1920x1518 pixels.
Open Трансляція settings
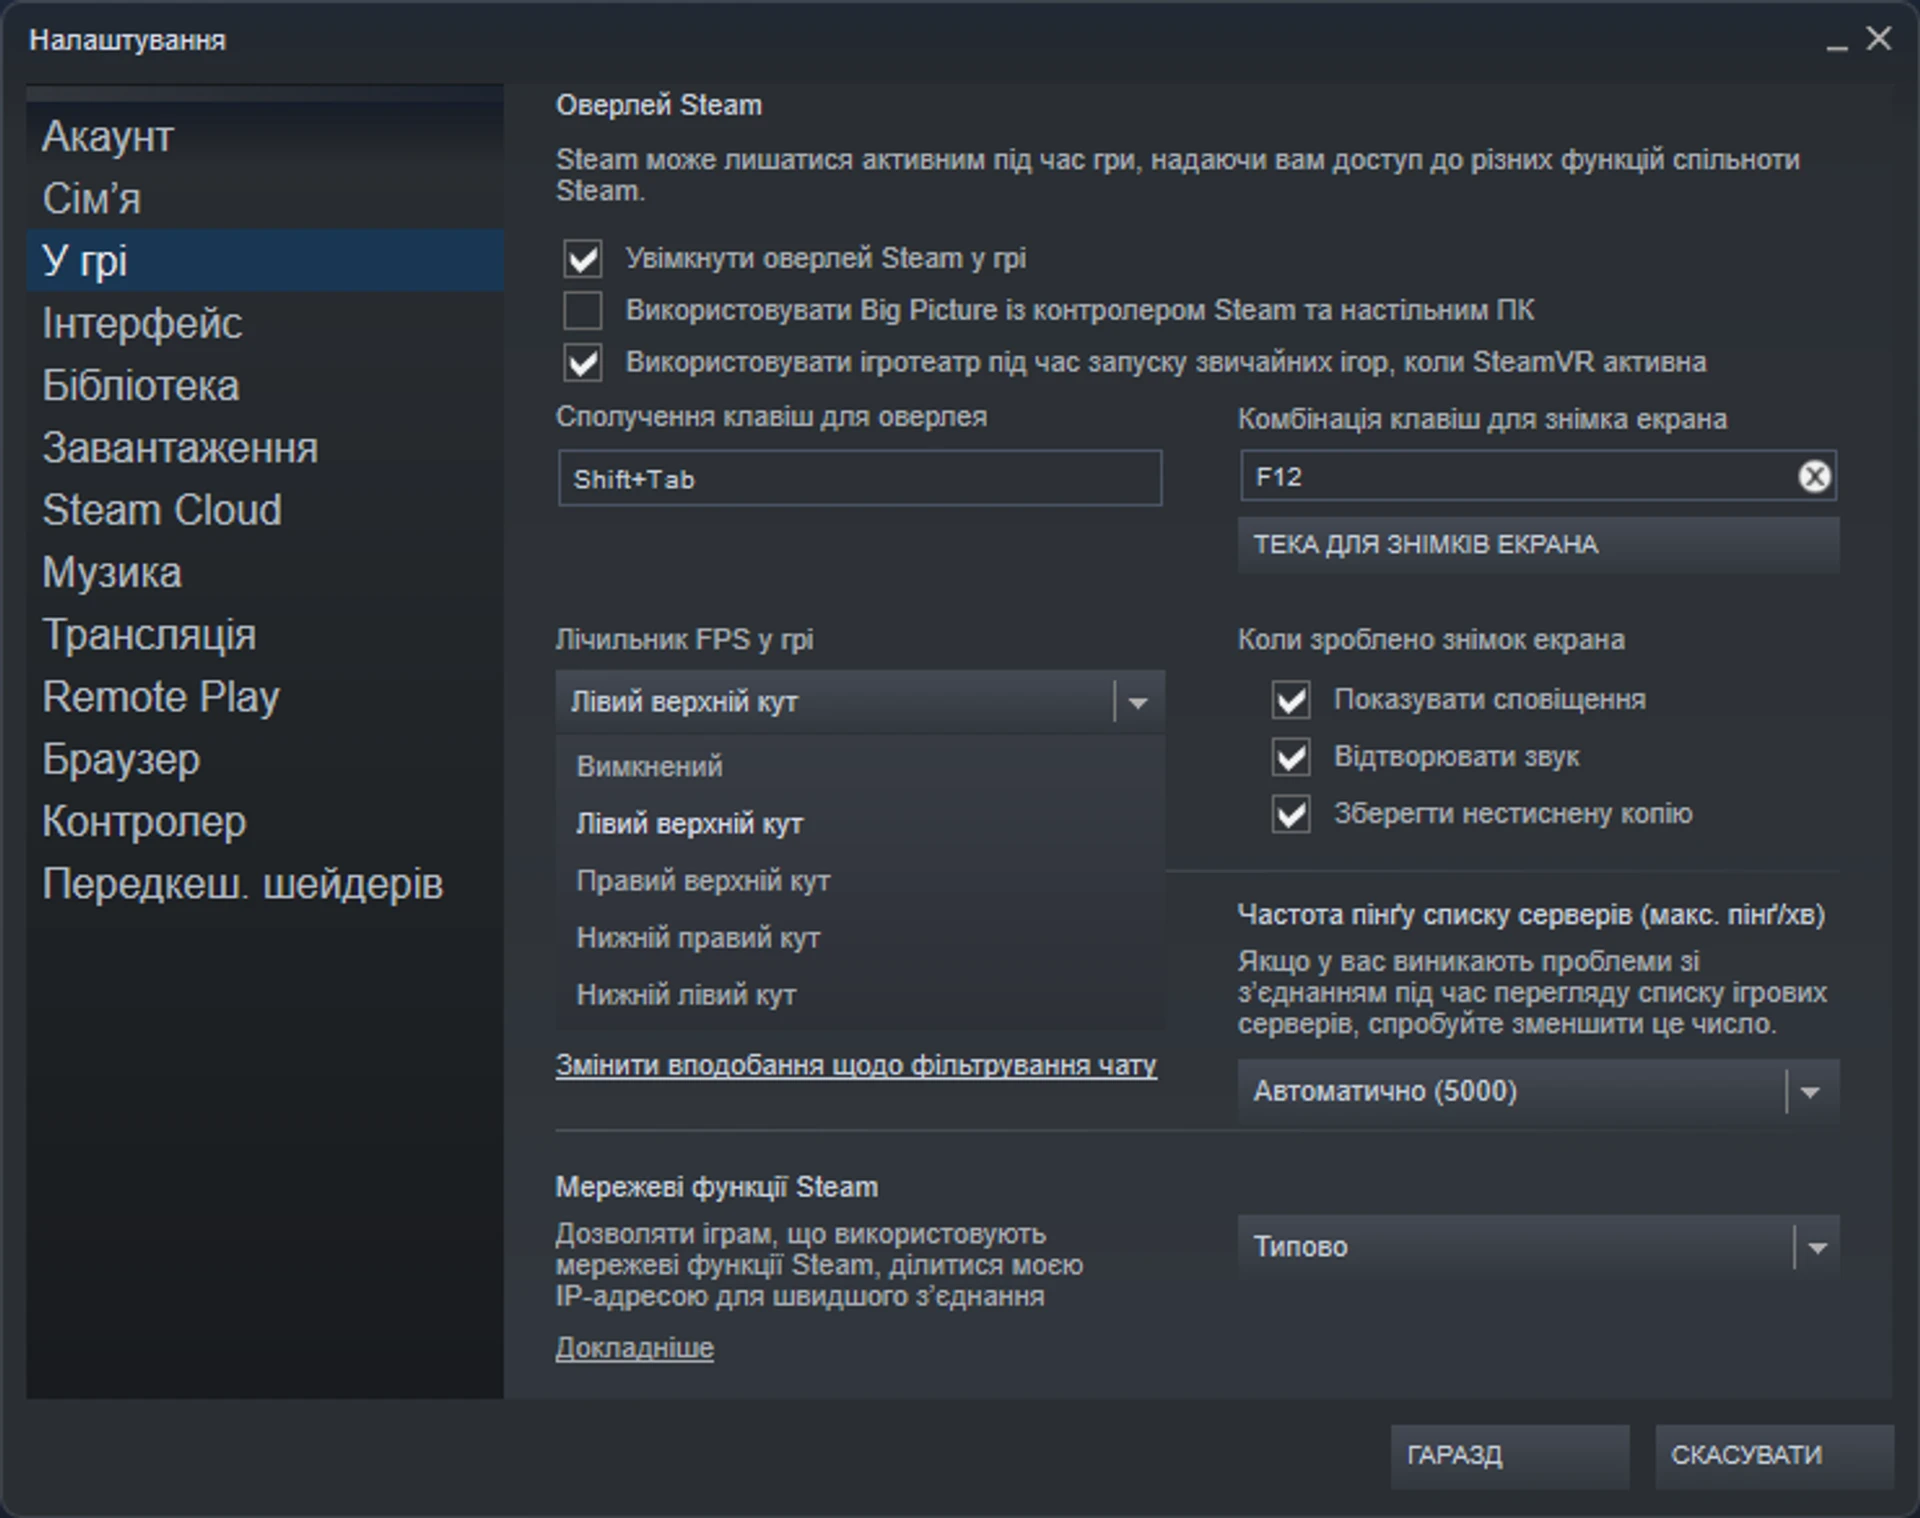click(265, 634)
